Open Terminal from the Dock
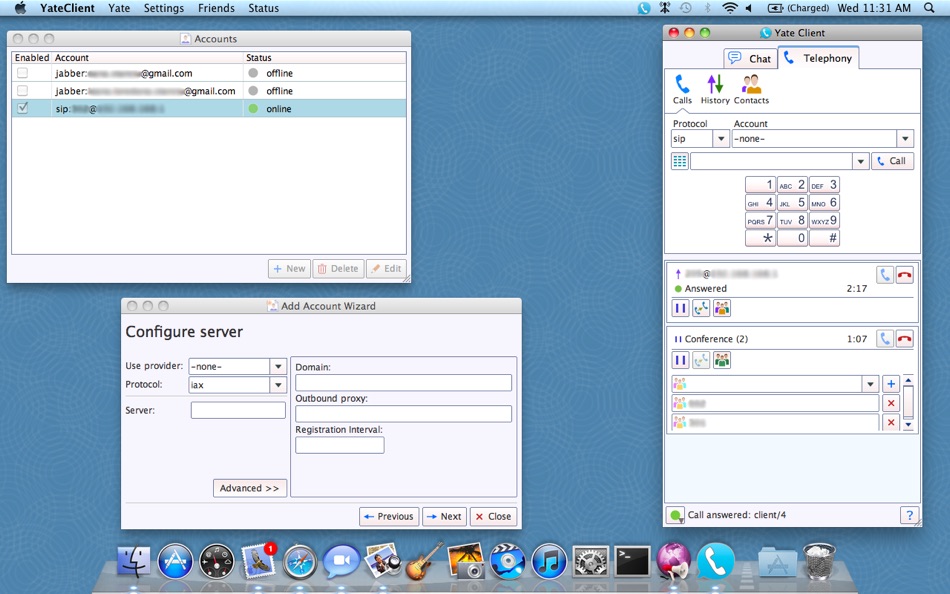 click(x=632, y=561)
